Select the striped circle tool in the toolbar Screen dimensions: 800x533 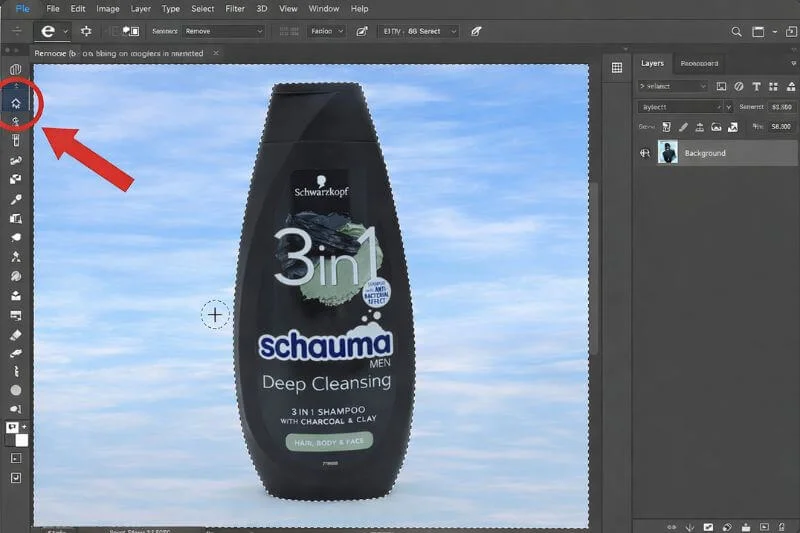16,276
